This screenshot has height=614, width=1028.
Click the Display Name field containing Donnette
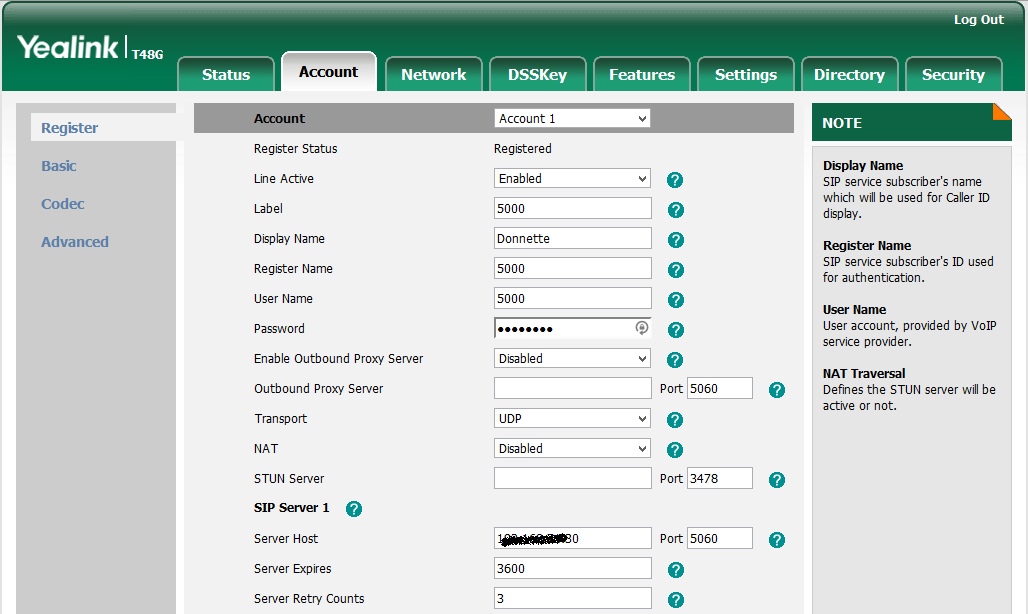pyautogui.click(x=572, y=239)
